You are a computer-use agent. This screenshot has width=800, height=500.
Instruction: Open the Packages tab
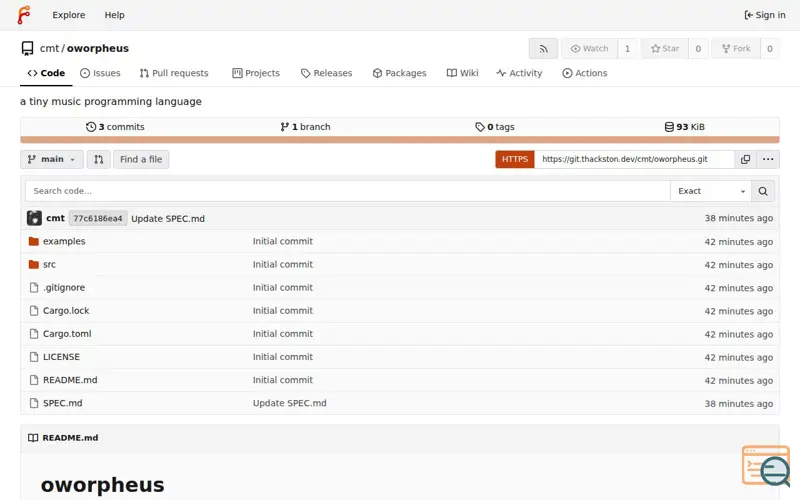tap(399, 73)
